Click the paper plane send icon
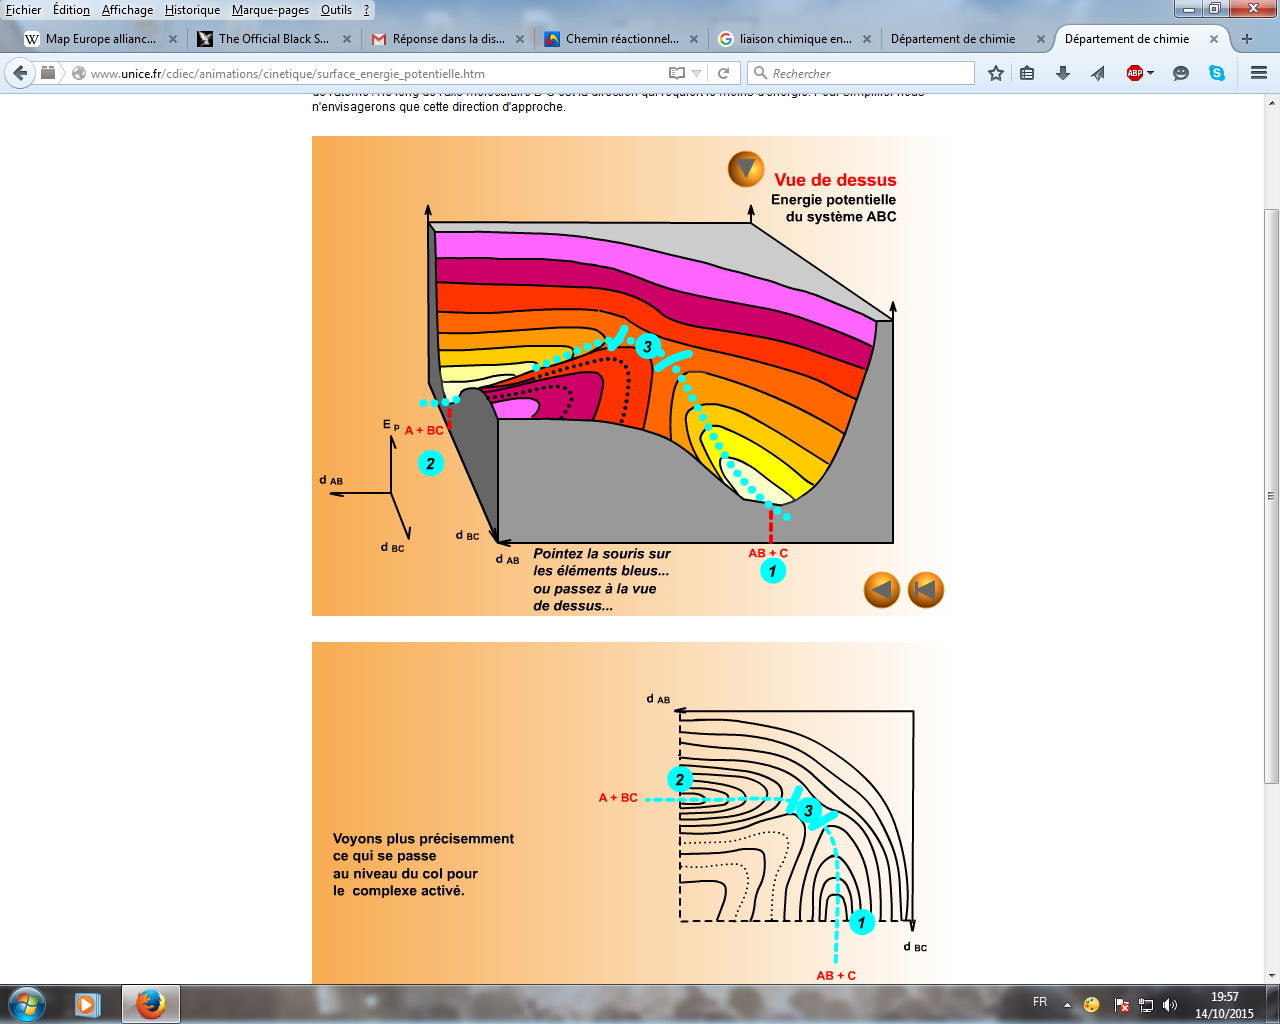 click(x=1098, y=73)
